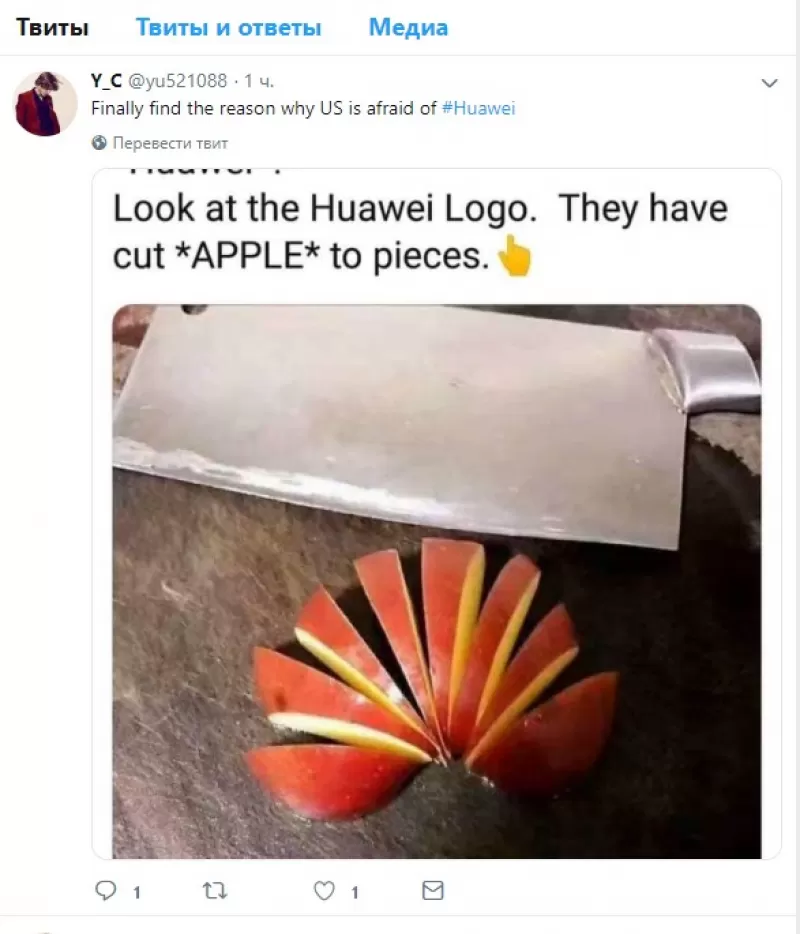Open the @yu521088 username handle

(x=178, y=80)
